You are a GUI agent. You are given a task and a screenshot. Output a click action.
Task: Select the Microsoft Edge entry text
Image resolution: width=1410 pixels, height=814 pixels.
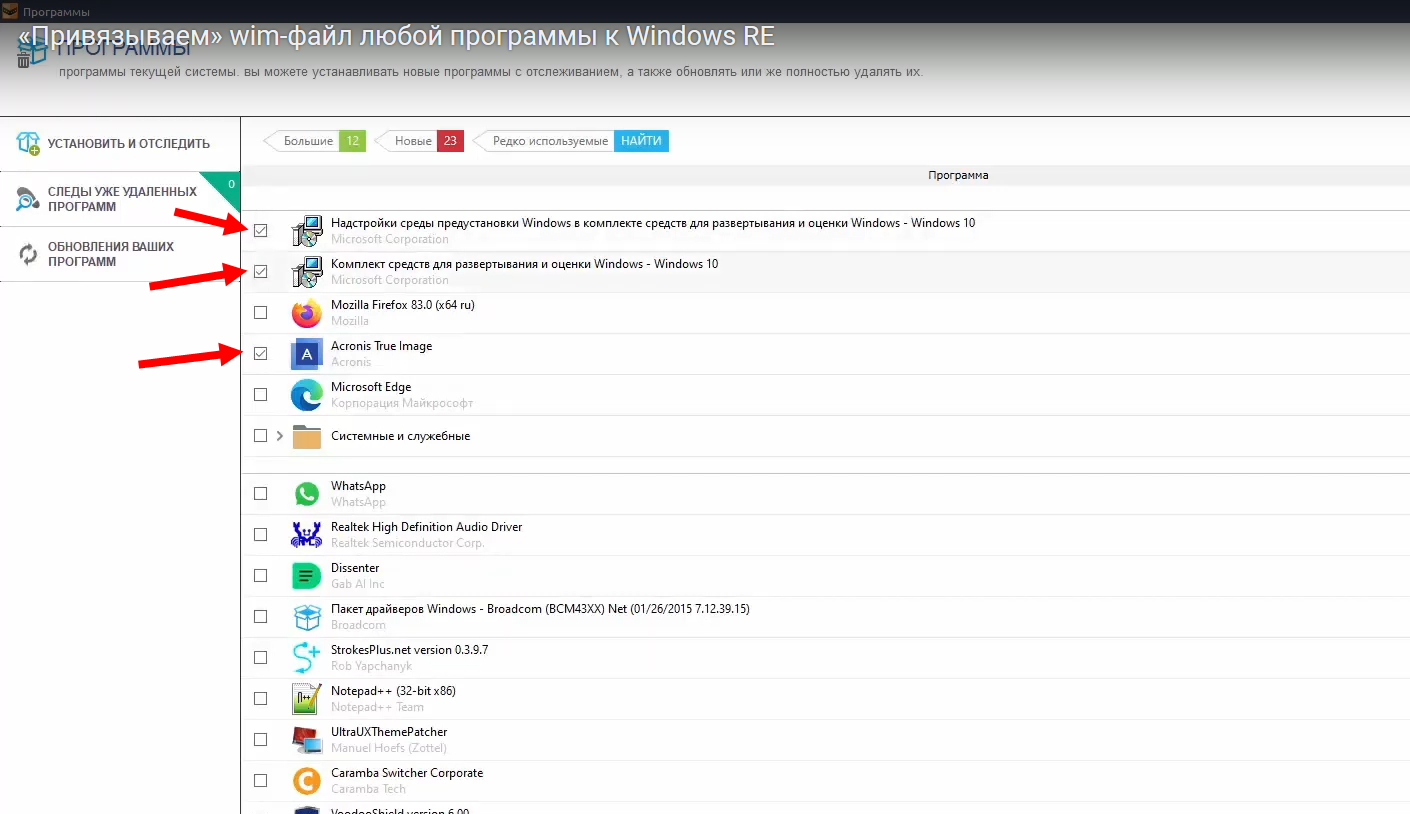click(371, 387)
